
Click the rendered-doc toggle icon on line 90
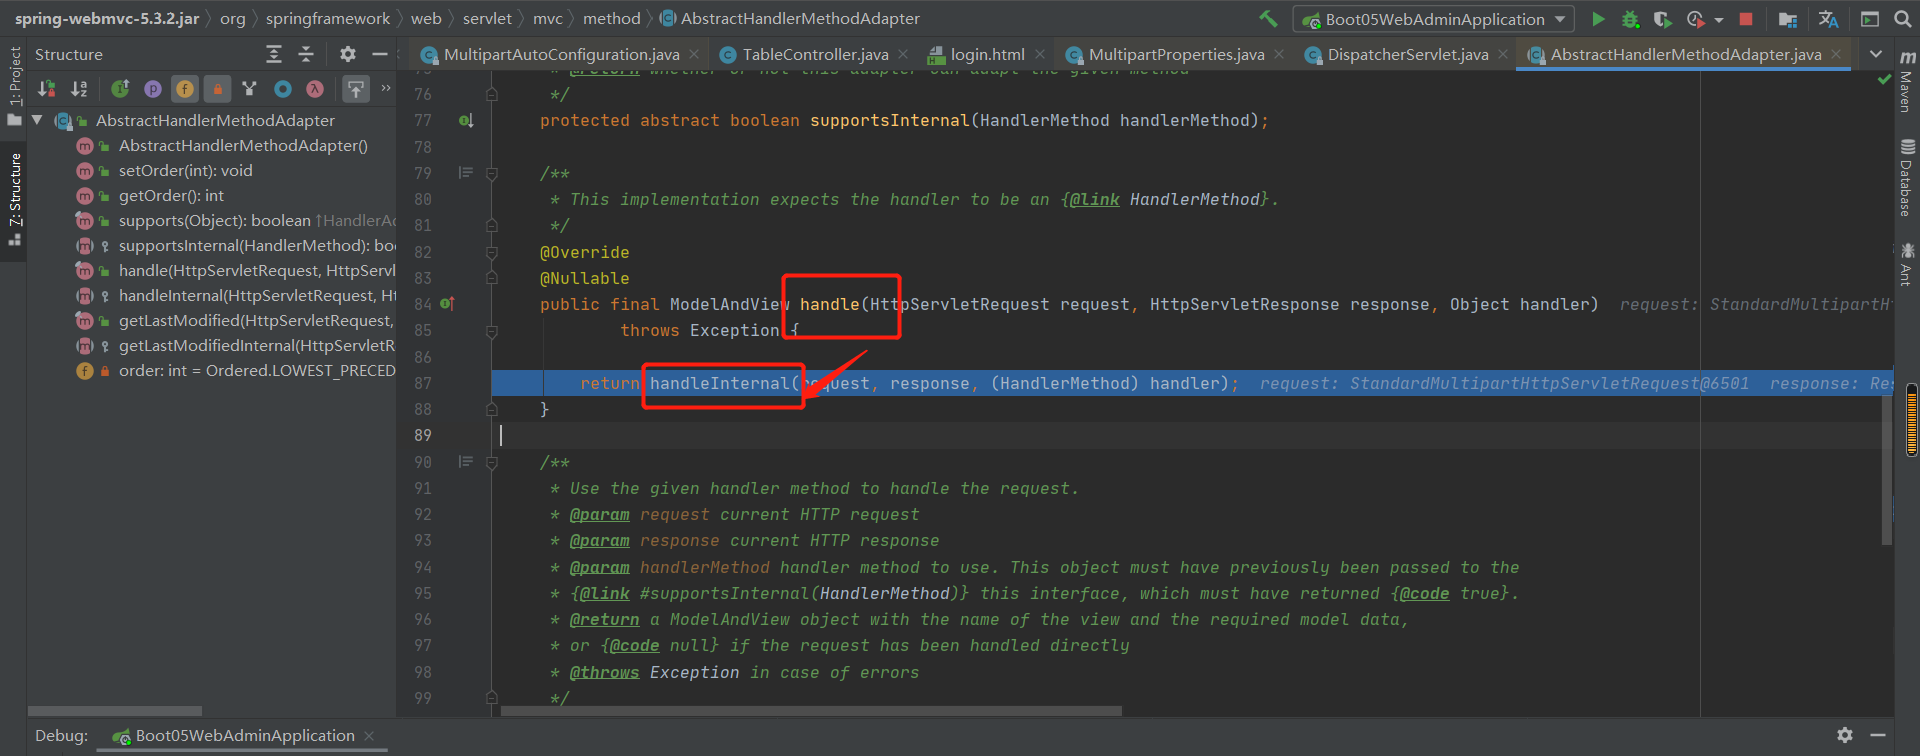[465, 462]
